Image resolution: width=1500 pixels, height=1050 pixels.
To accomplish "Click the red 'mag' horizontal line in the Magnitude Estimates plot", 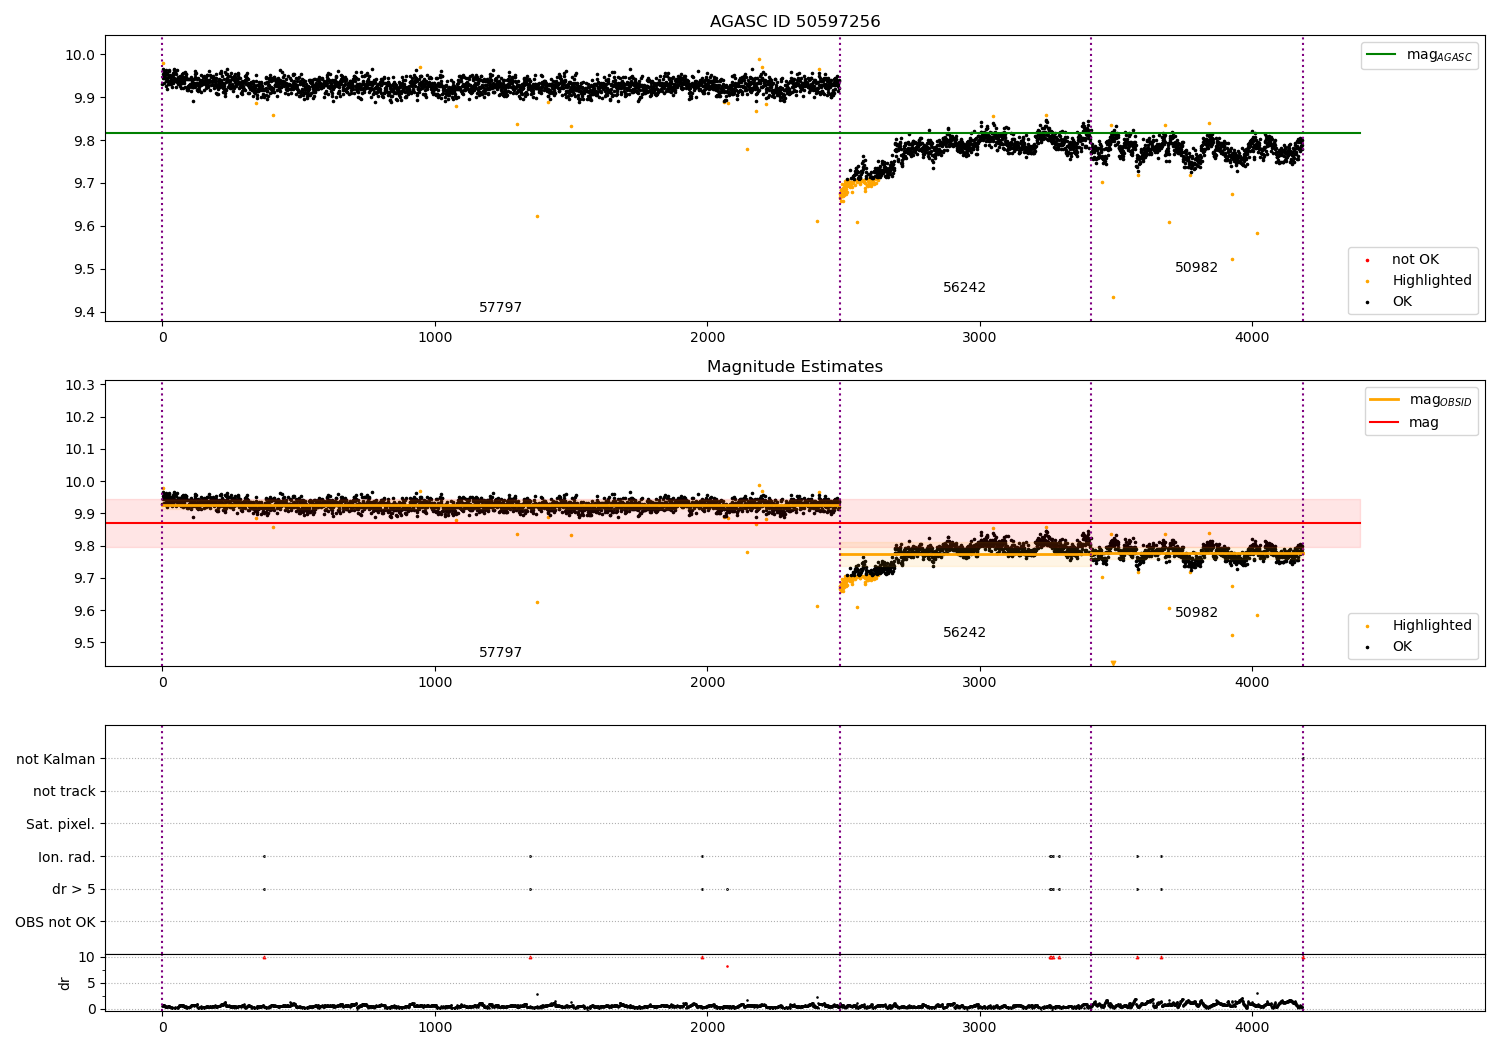I will [x=733, y=523].
